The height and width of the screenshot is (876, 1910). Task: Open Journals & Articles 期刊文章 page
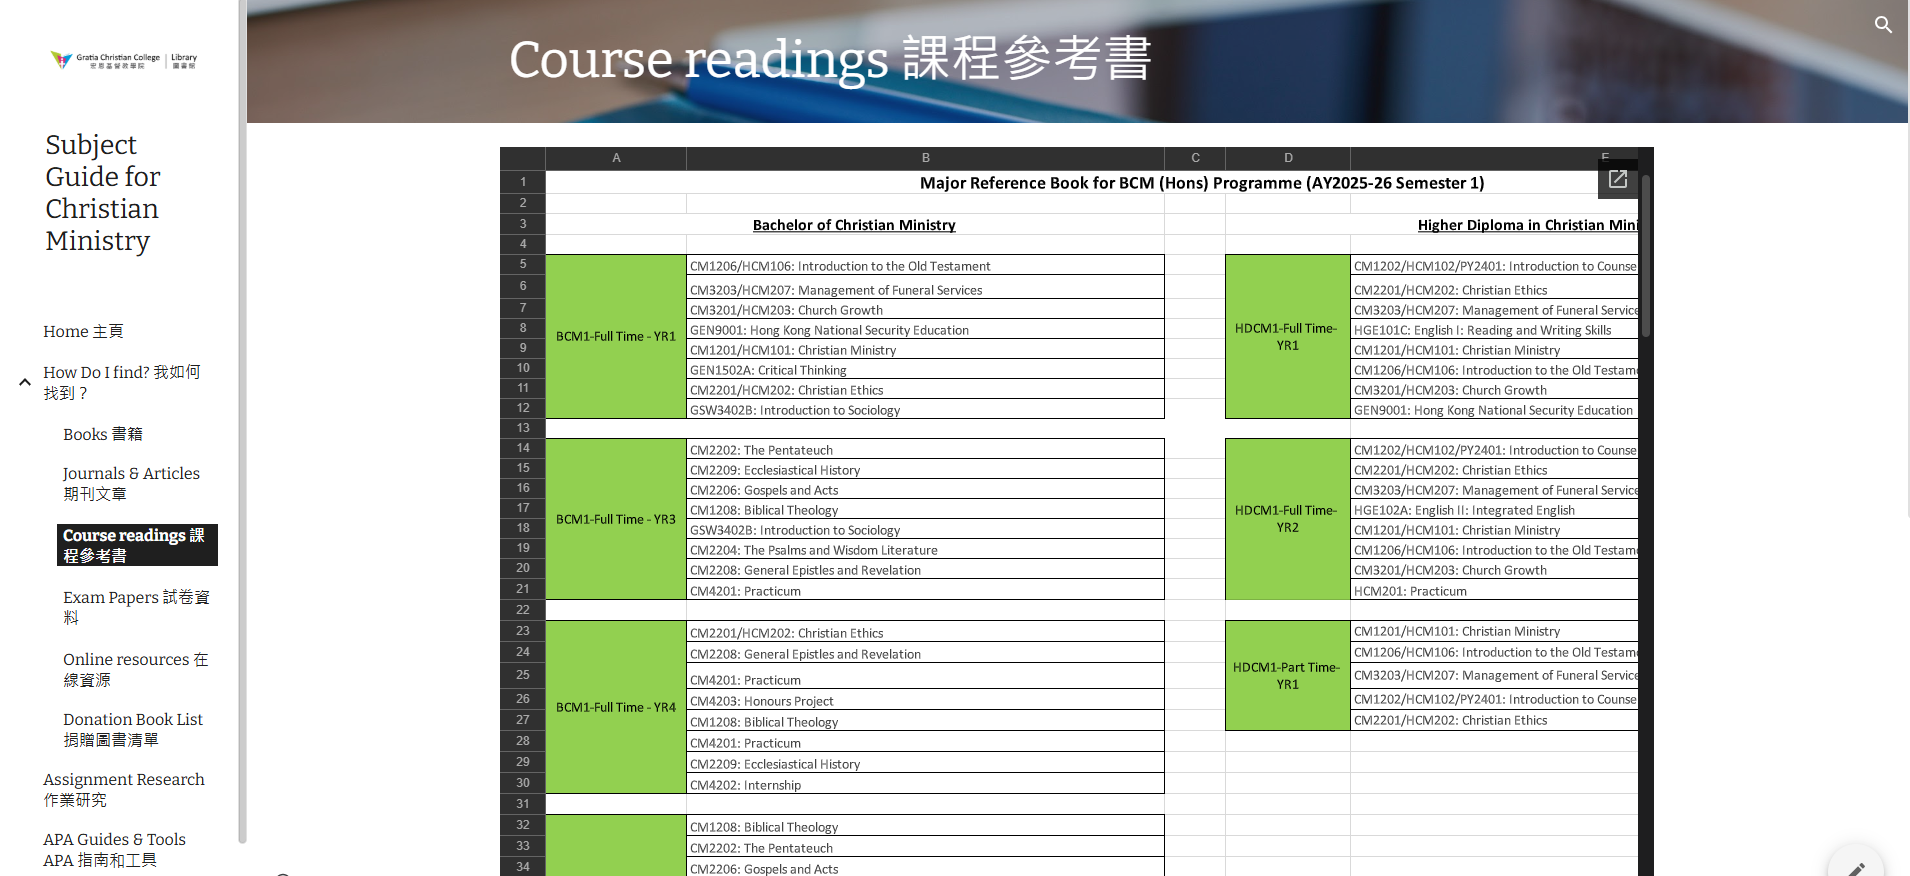point(131,483)
